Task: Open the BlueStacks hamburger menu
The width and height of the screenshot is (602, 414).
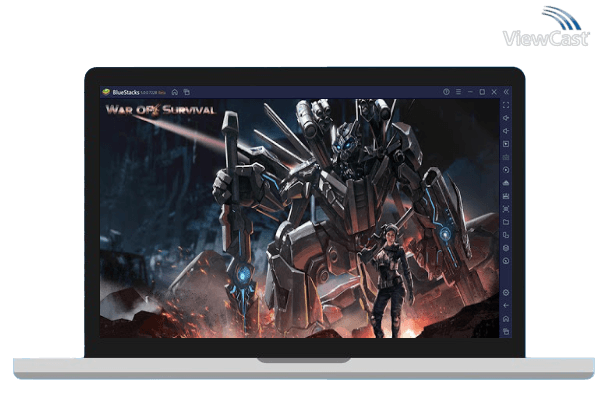Action: pos(458,92)
